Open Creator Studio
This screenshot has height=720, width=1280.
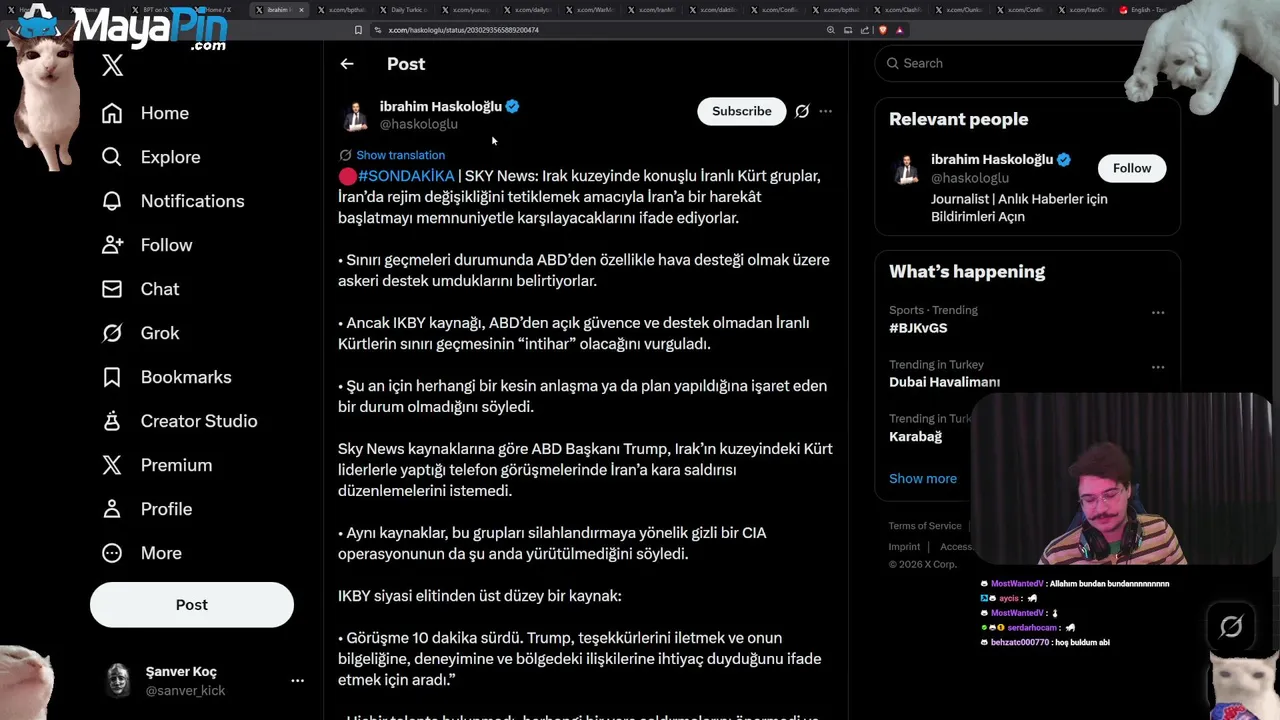(x=179, y=421)
